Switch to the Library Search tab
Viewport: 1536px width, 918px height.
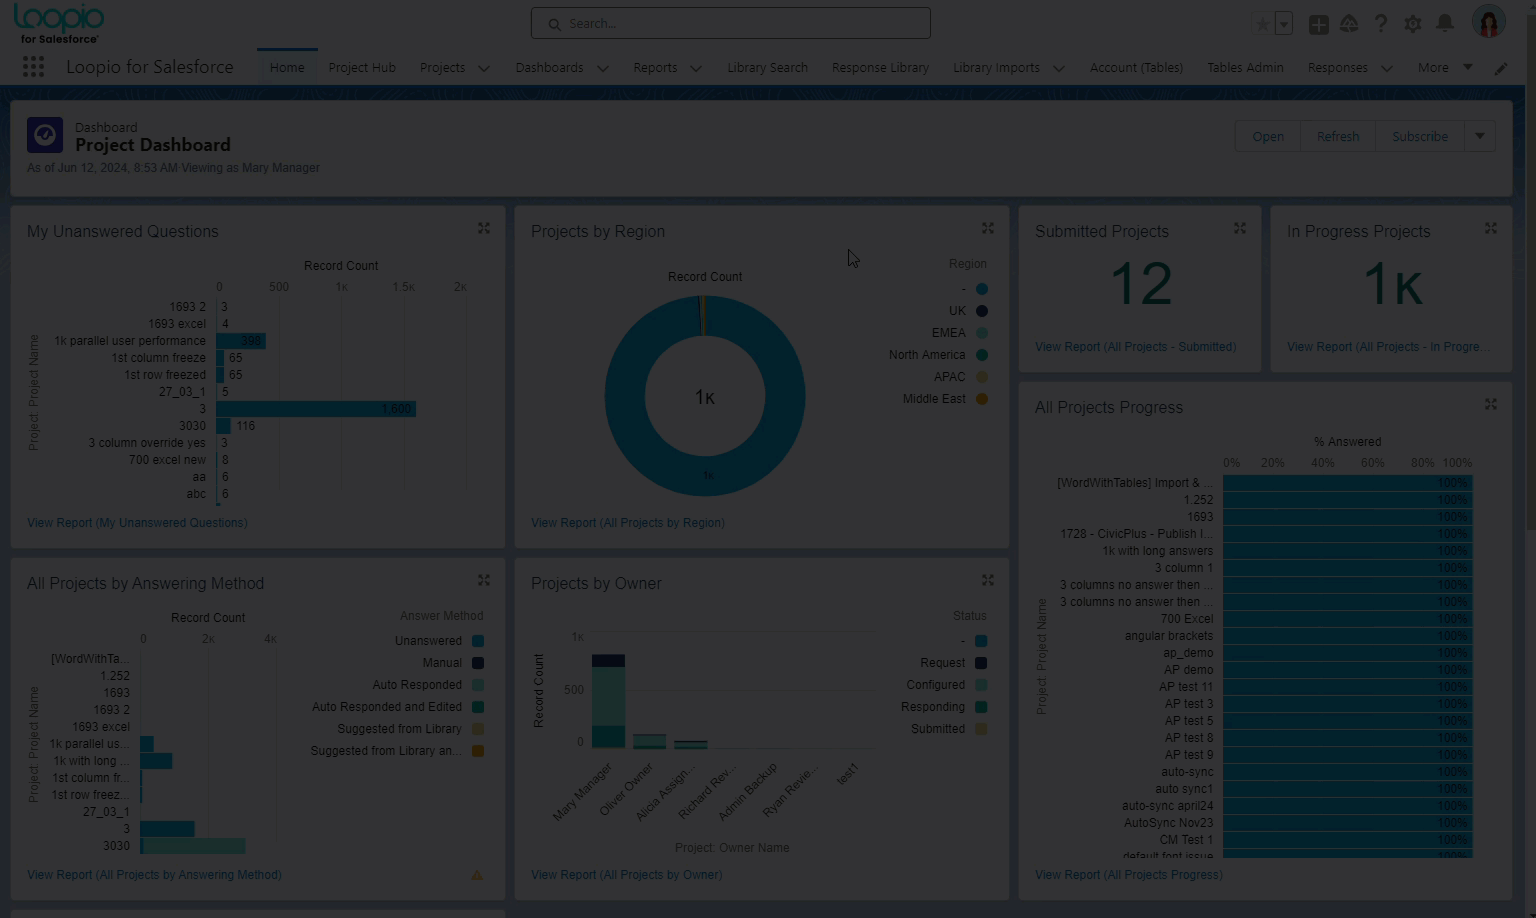(x=767, y=68)
